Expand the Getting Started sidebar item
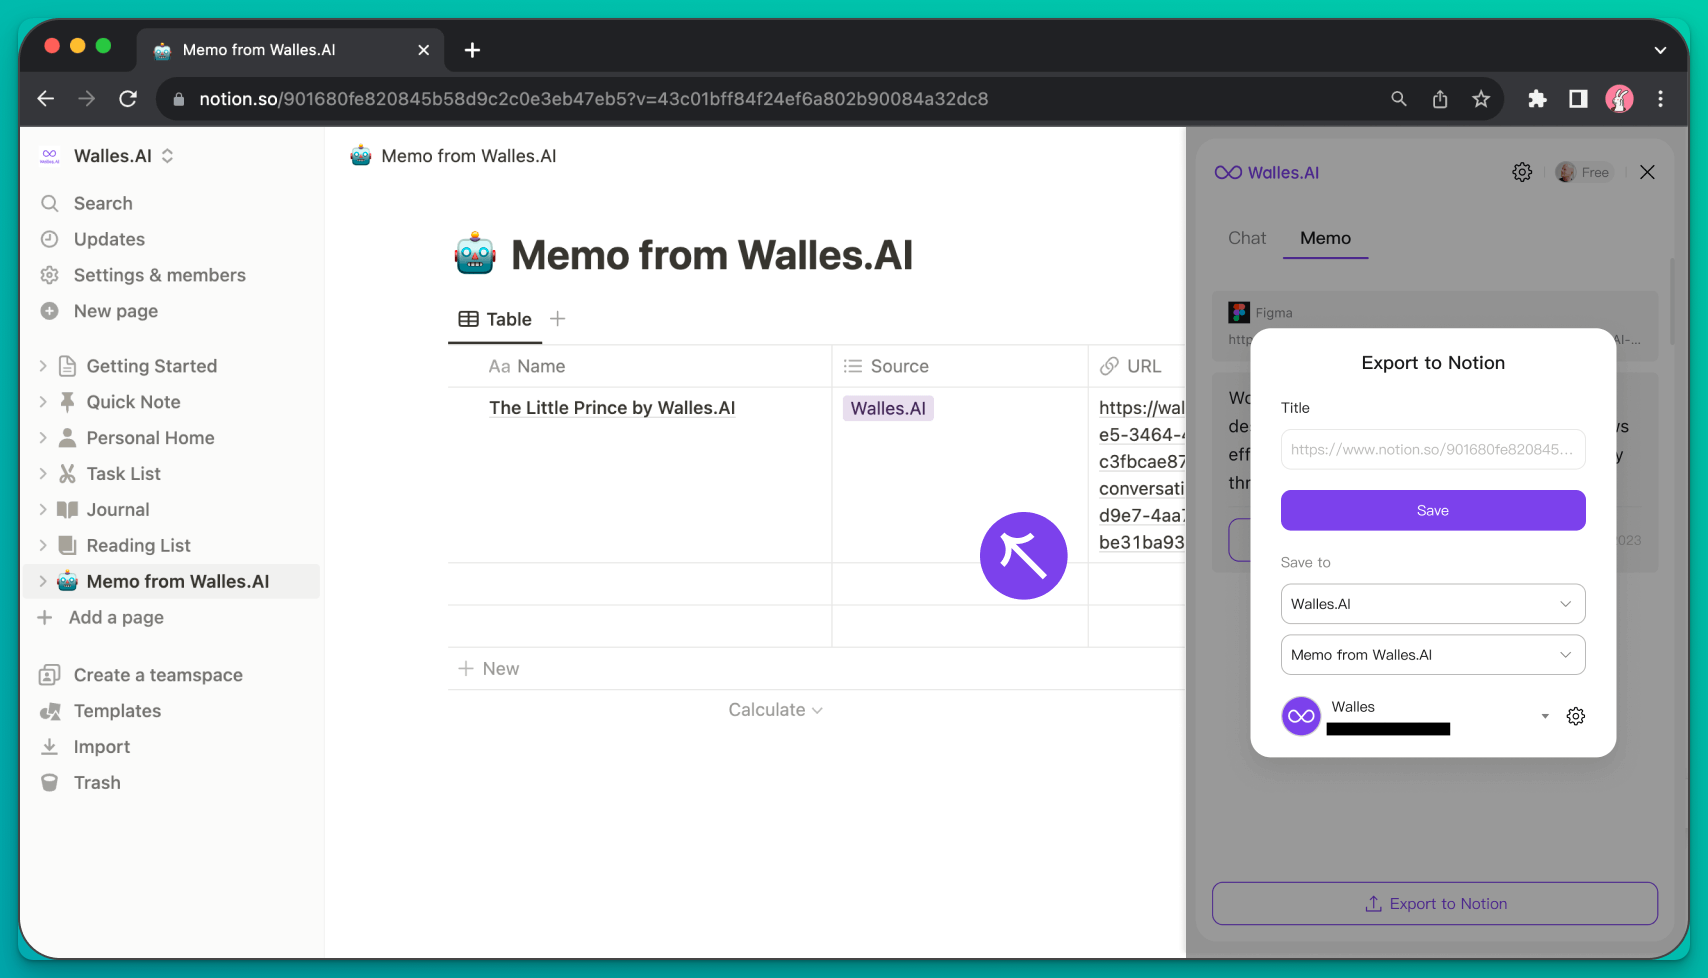 pyautogui.click(x=43, y=366)
